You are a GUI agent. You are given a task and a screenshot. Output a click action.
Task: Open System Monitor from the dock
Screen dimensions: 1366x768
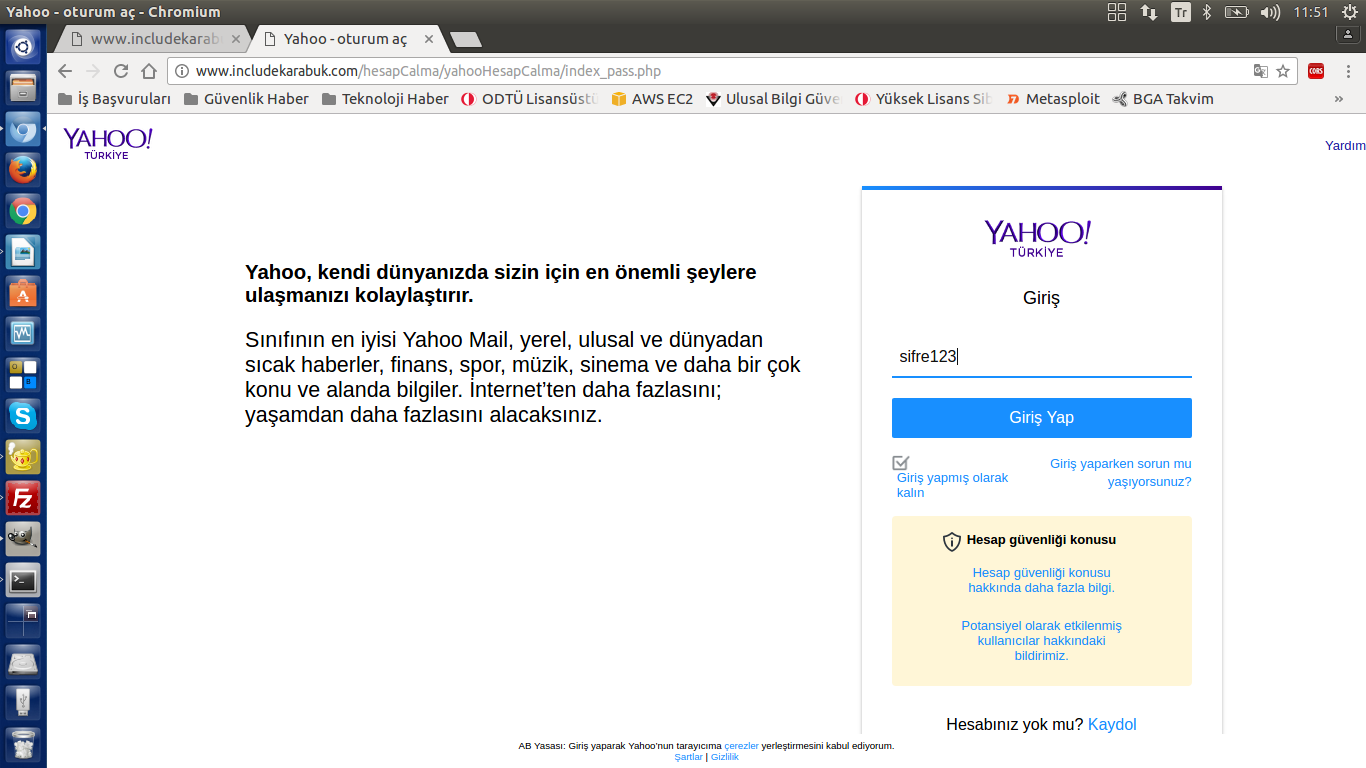pyautogui.click(x=23, y=334)
